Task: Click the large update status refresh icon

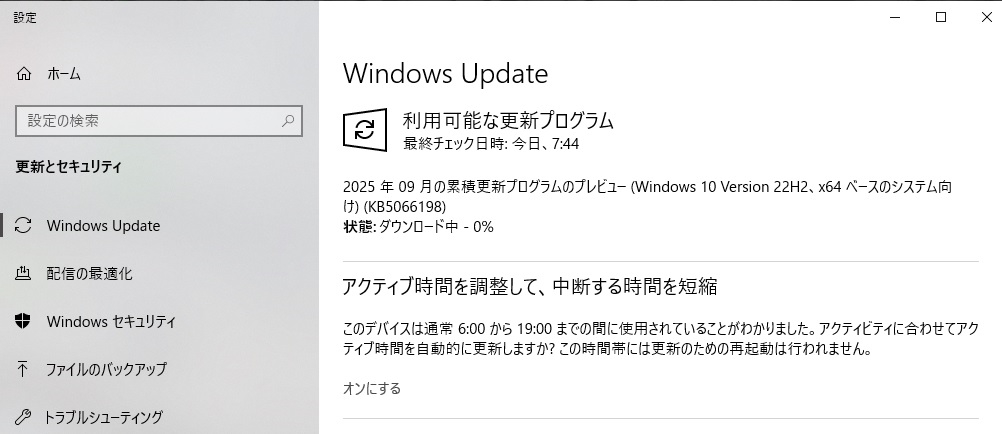Action: pos(365,131)
